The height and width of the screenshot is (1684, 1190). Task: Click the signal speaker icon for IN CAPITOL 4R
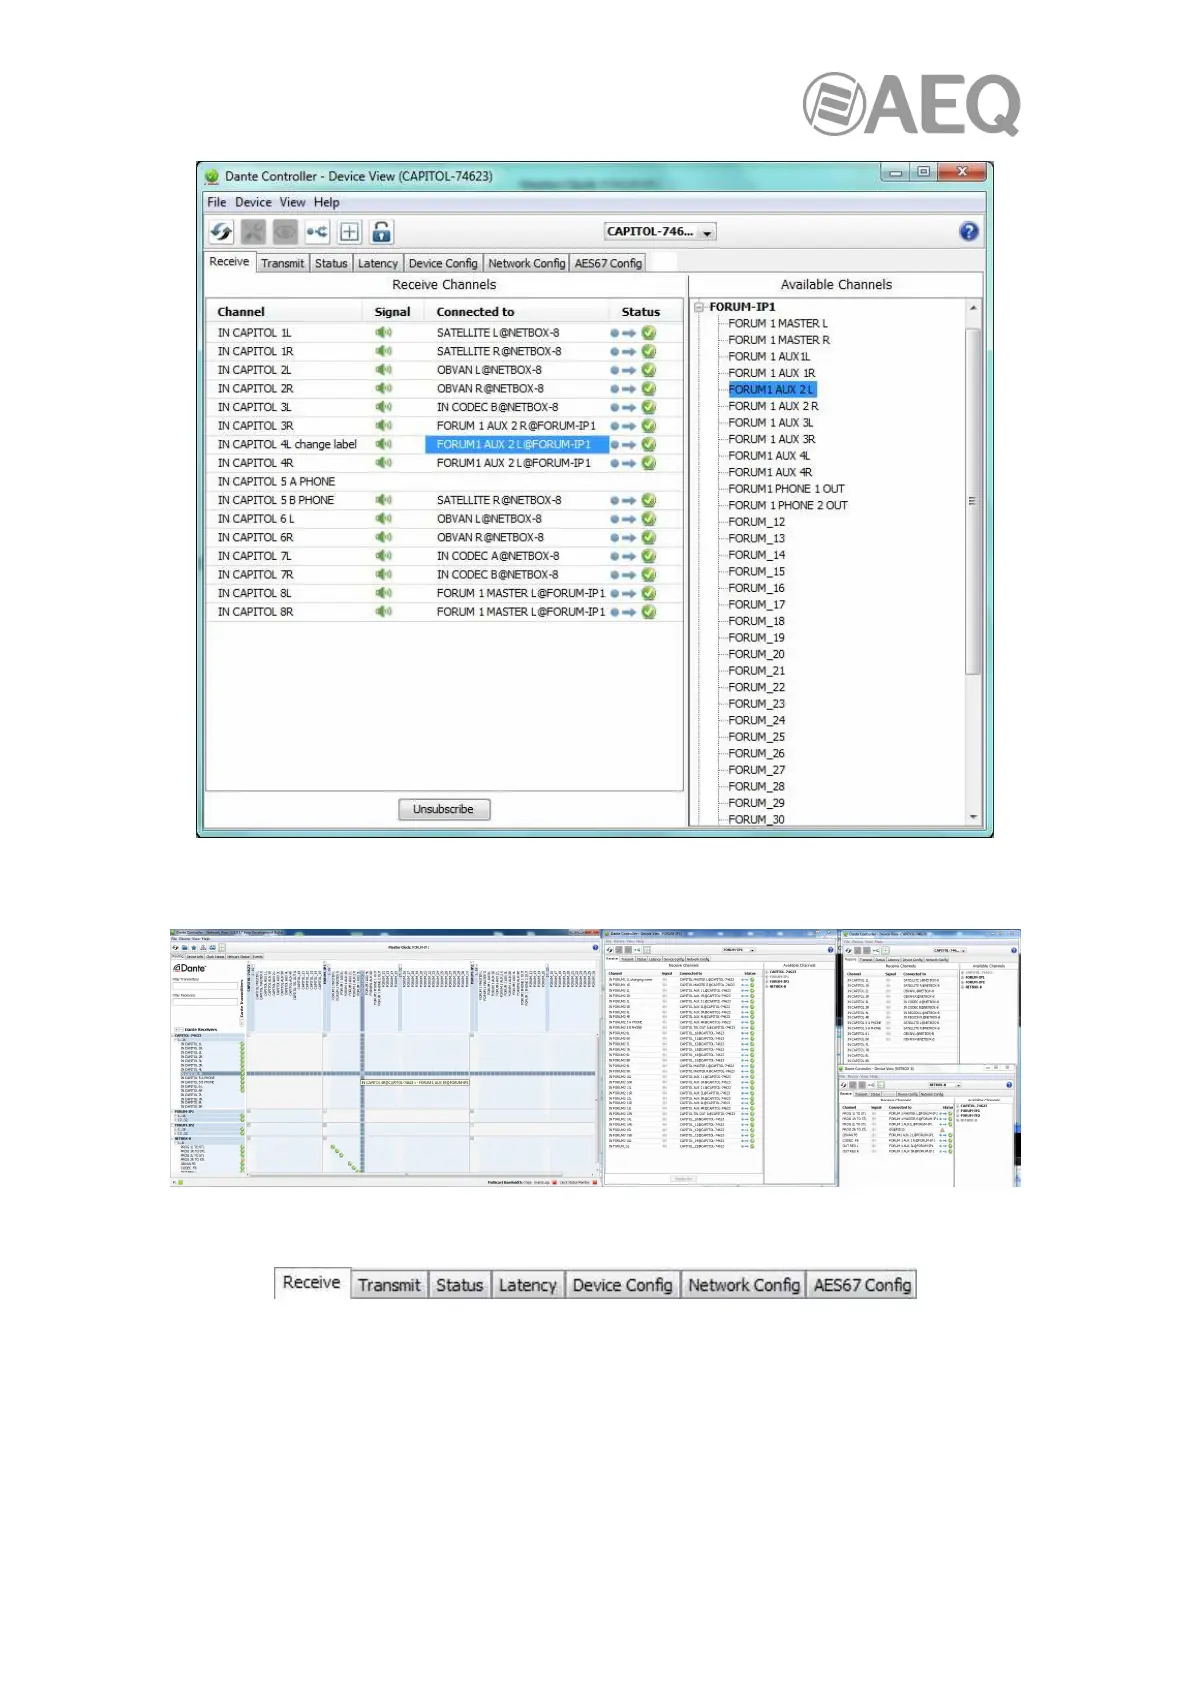pyautogui.click(x=383, y=463)
